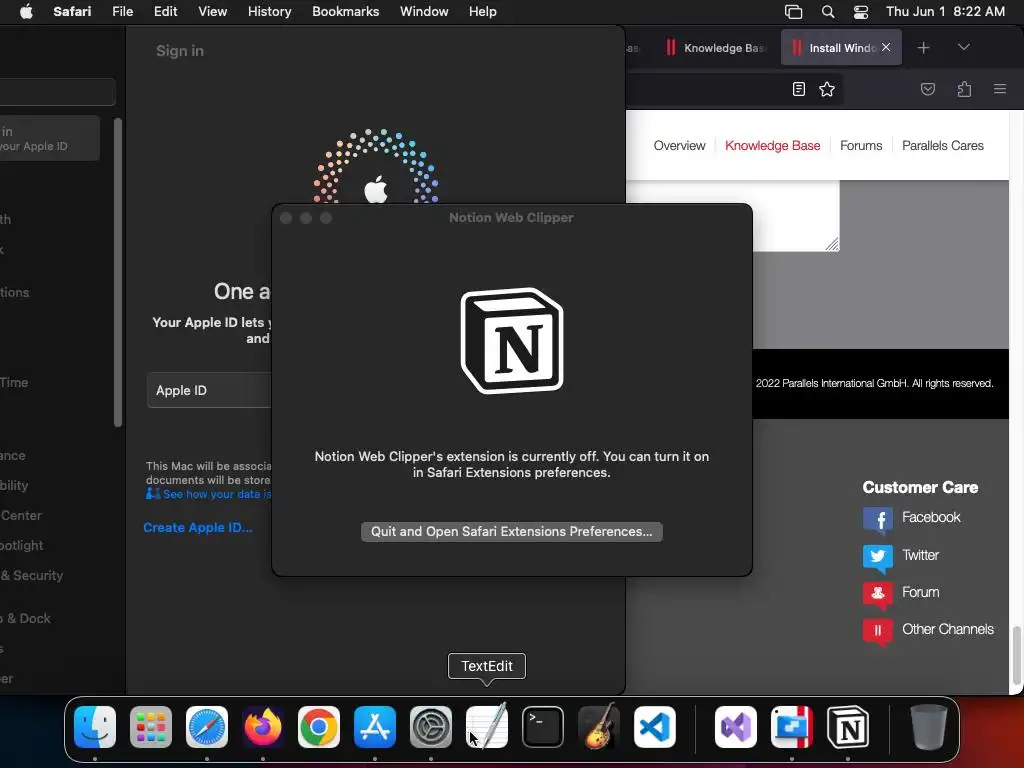Open Notion from the Dock
The height and width of the screenshot is (768, 1024).
848,726
